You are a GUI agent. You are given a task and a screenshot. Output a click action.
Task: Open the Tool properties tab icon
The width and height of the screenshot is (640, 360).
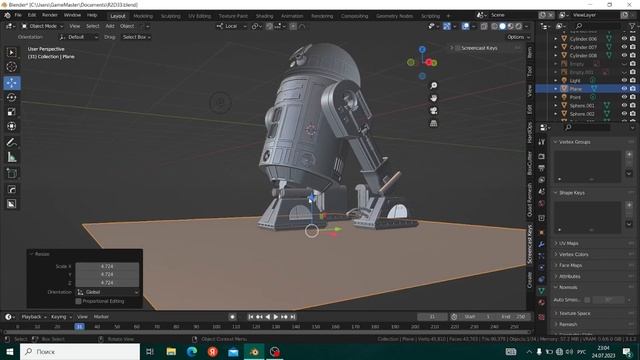(x=542, y=142)
